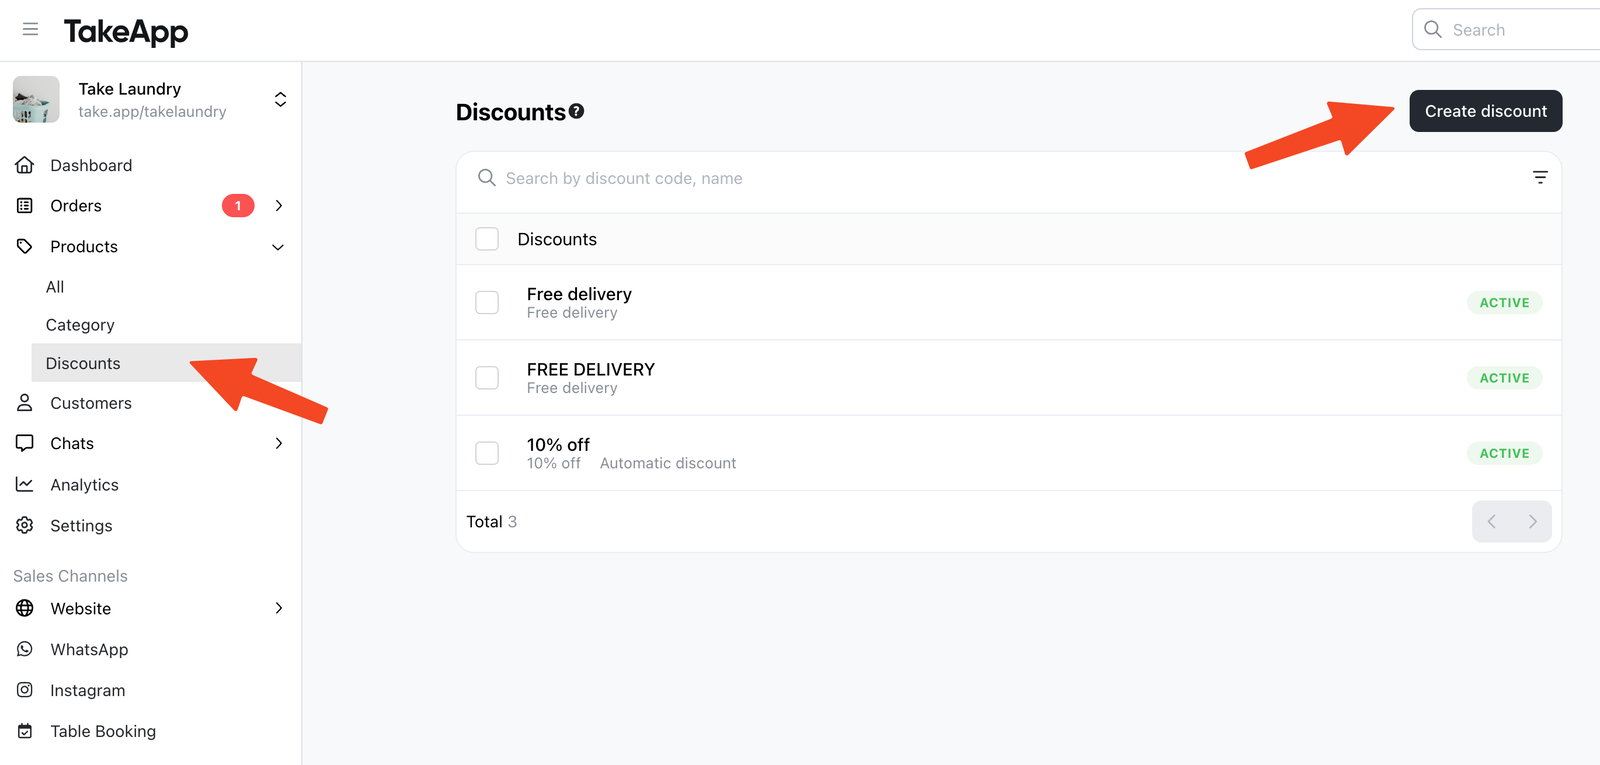Open All products submenu item

tap(55, 287)
